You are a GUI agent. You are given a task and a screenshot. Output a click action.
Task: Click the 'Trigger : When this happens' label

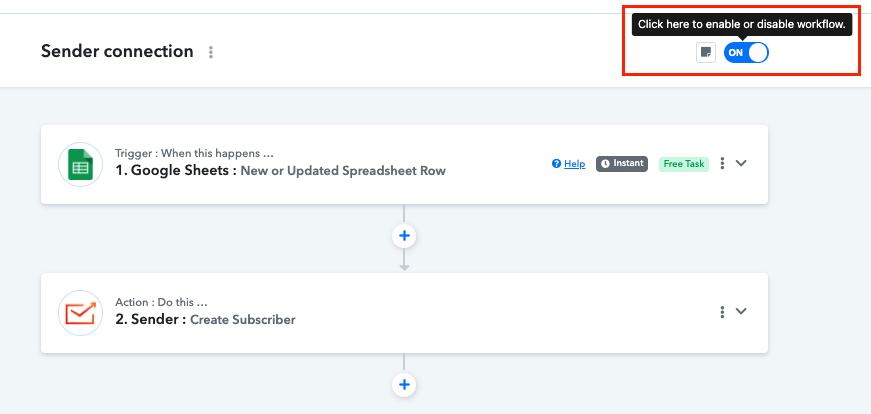[194, 154]
